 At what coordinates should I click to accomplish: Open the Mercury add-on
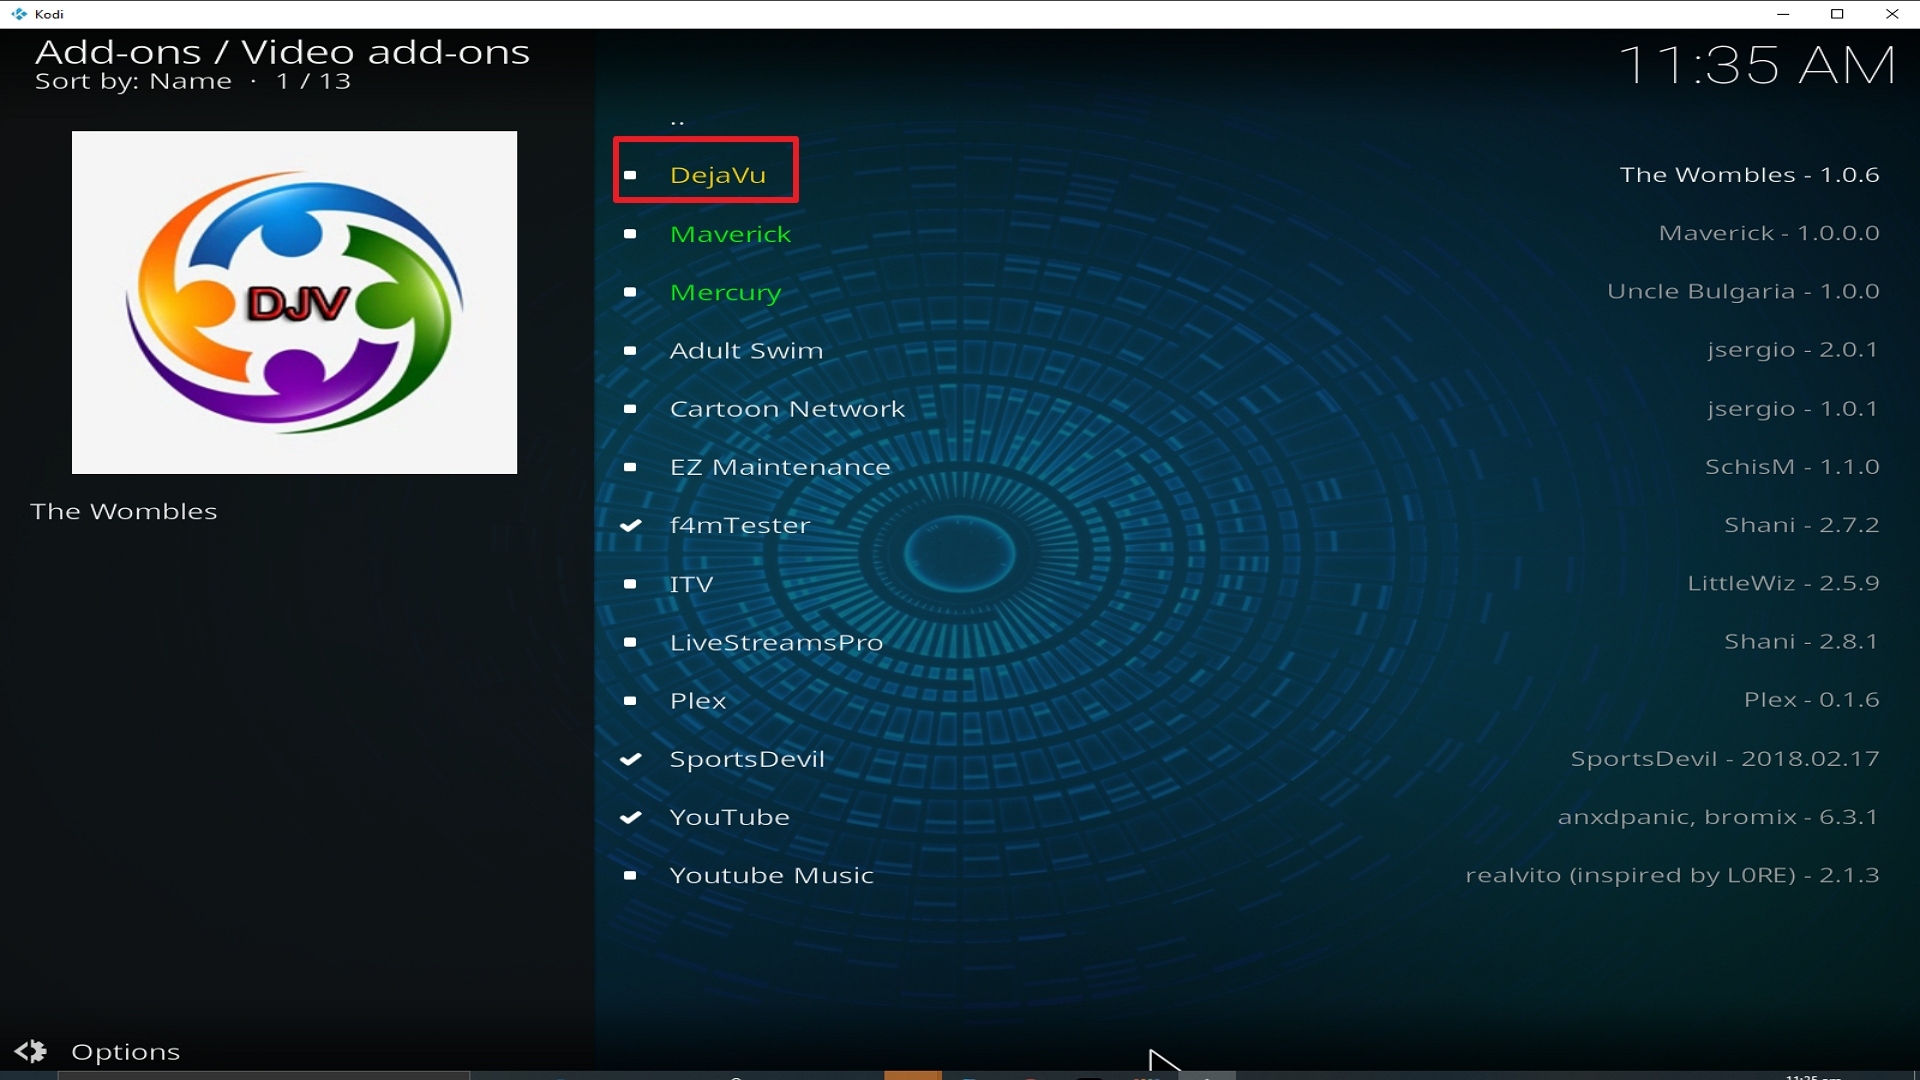[x=725, y=293]
